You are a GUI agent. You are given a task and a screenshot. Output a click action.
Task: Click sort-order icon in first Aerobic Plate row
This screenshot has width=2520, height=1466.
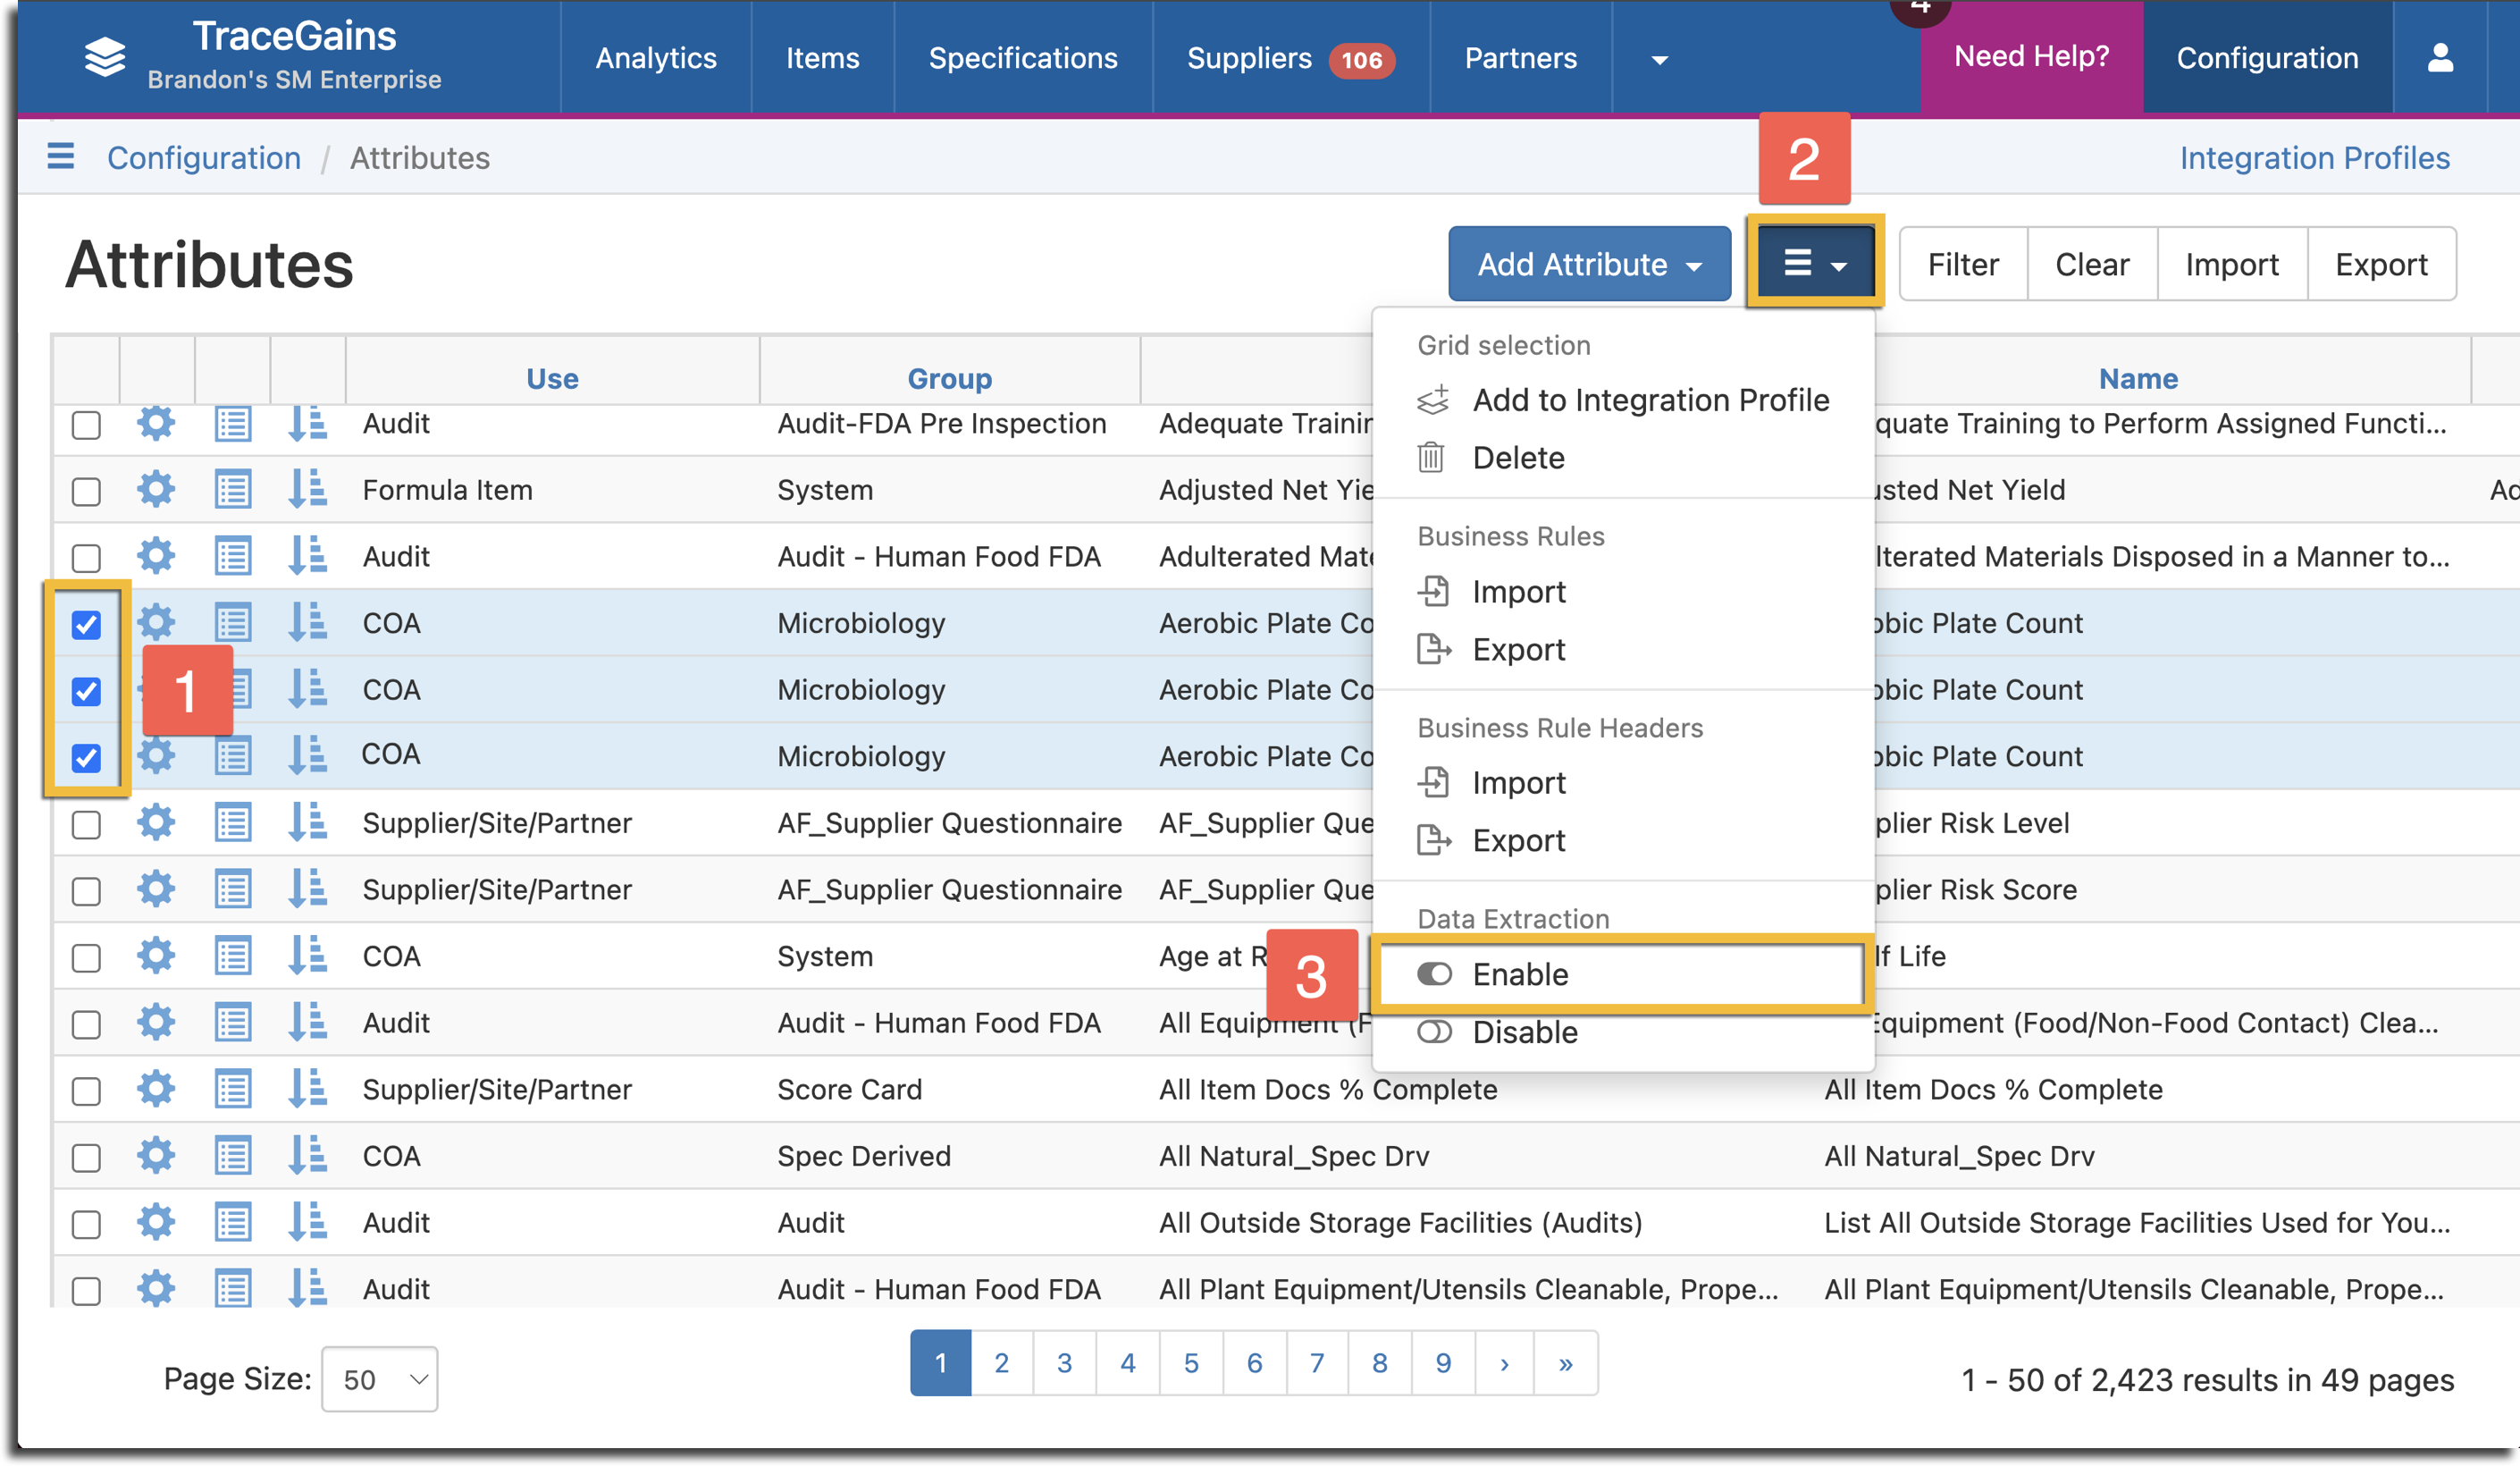[x=308, y=623]
